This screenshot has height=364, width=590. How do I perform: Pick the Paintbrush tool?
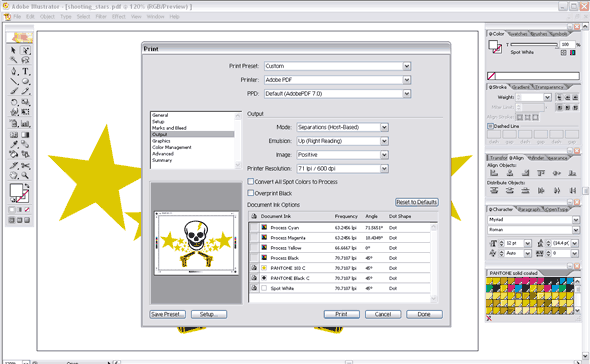point(14,91)
